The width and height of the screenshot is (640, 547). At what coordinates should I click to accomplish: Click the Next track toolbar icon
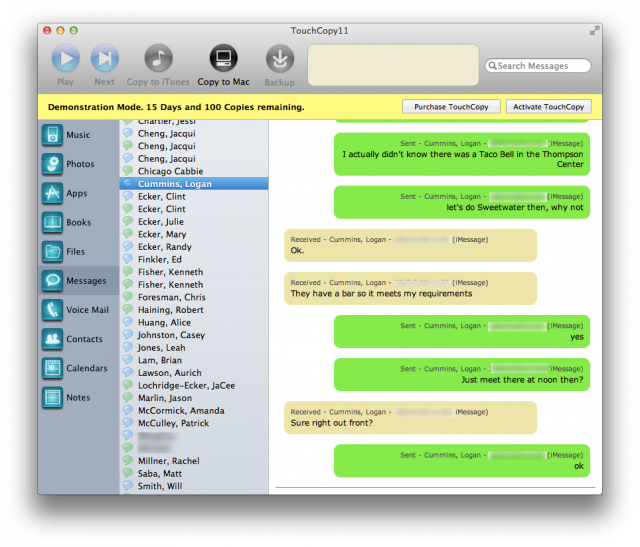104,58
